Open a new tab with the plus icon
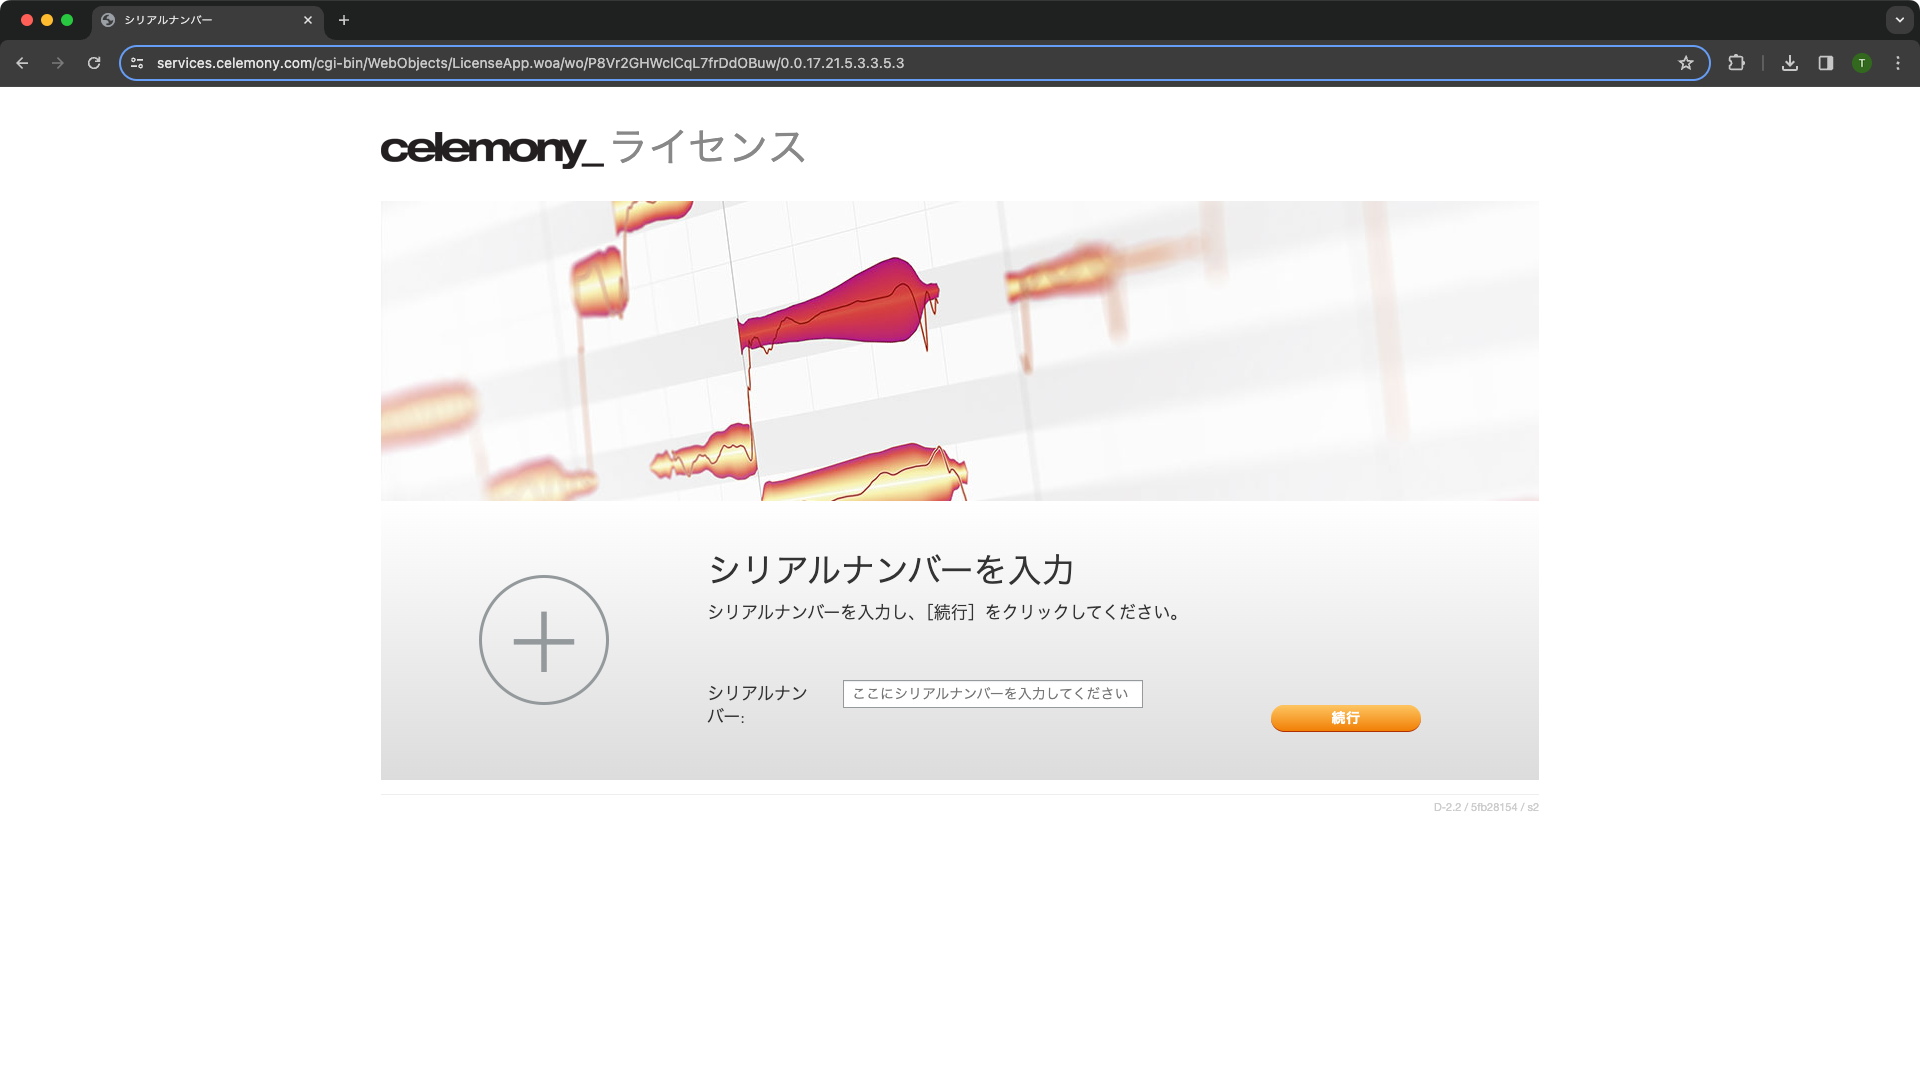1920x1068 pixels. [x=344, y=20]
